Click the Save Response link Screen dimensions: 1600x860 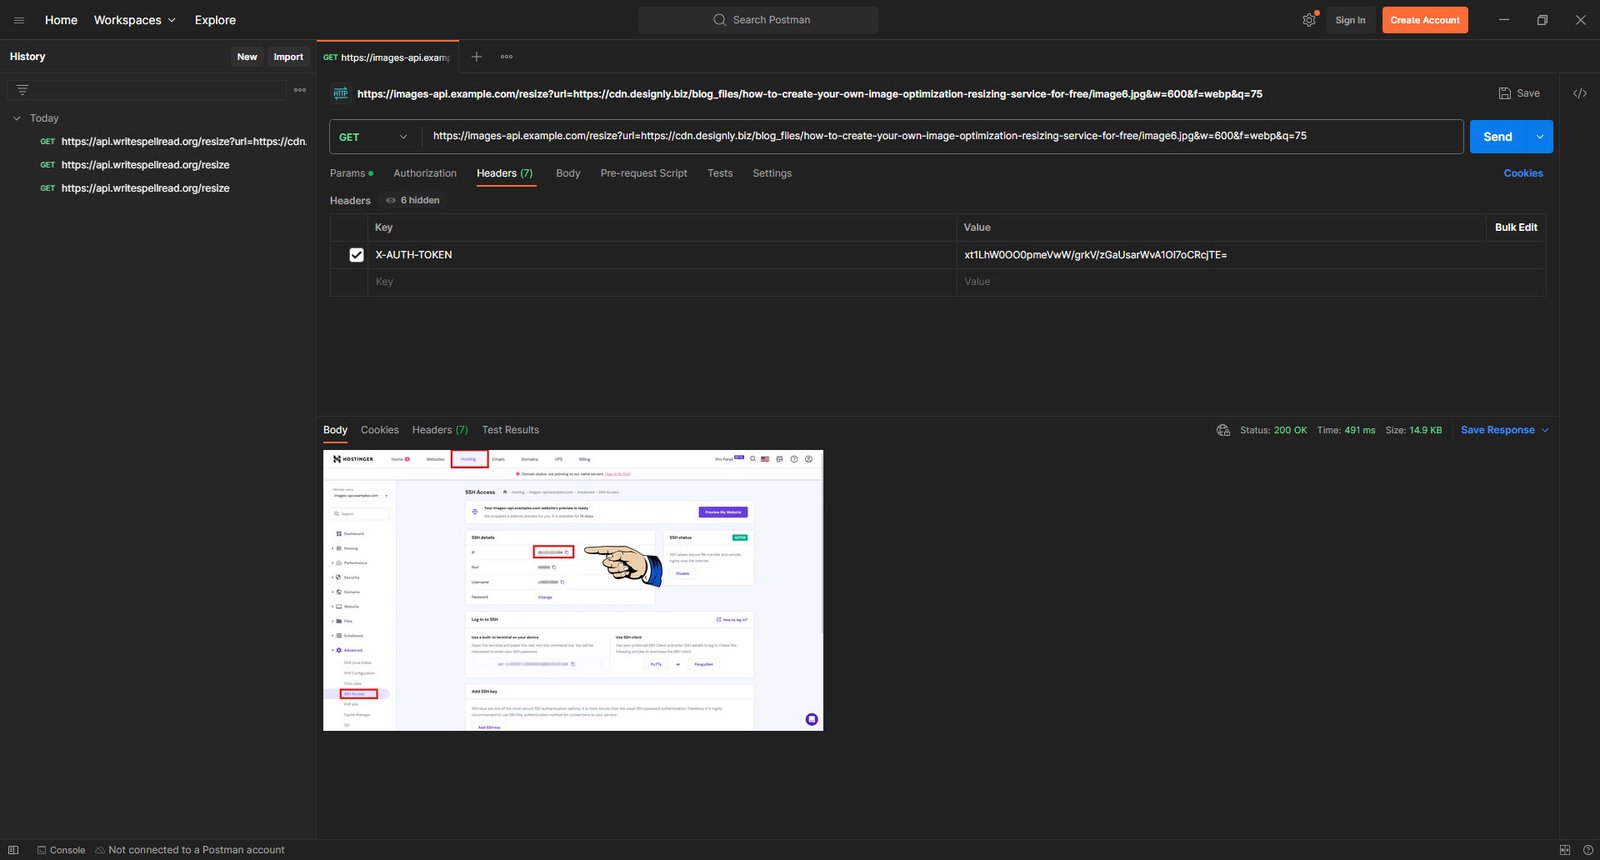1497,430
